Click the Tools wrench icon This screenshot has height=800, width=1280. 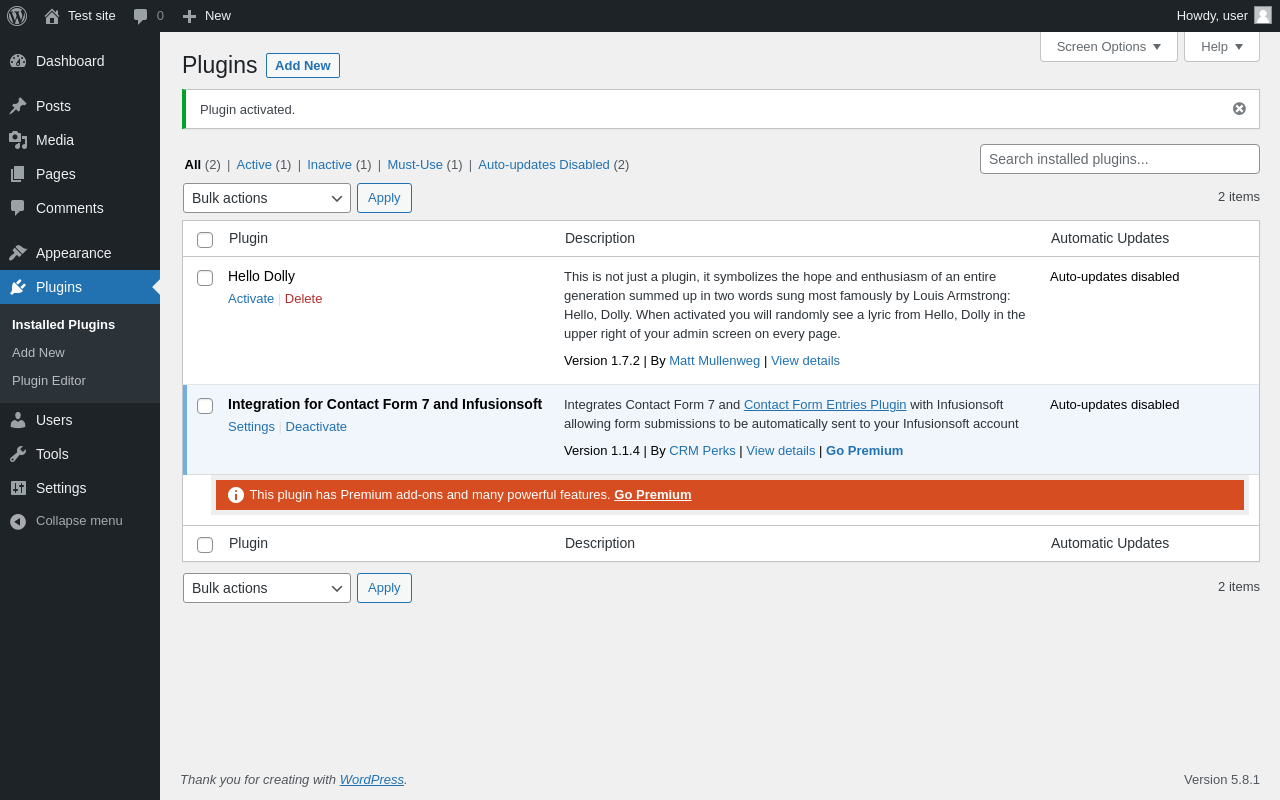[18, 454]
